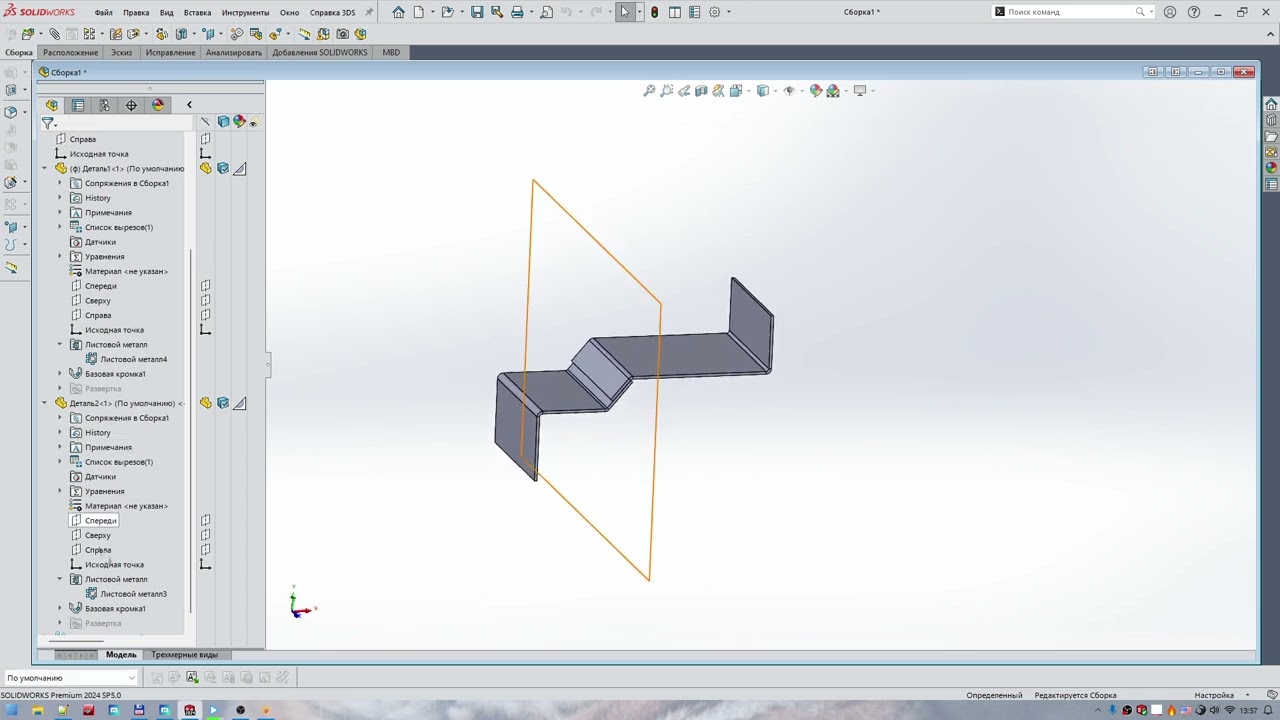Open Options via the gear icon
This screenshot has height=720, width=1280.
715,12
